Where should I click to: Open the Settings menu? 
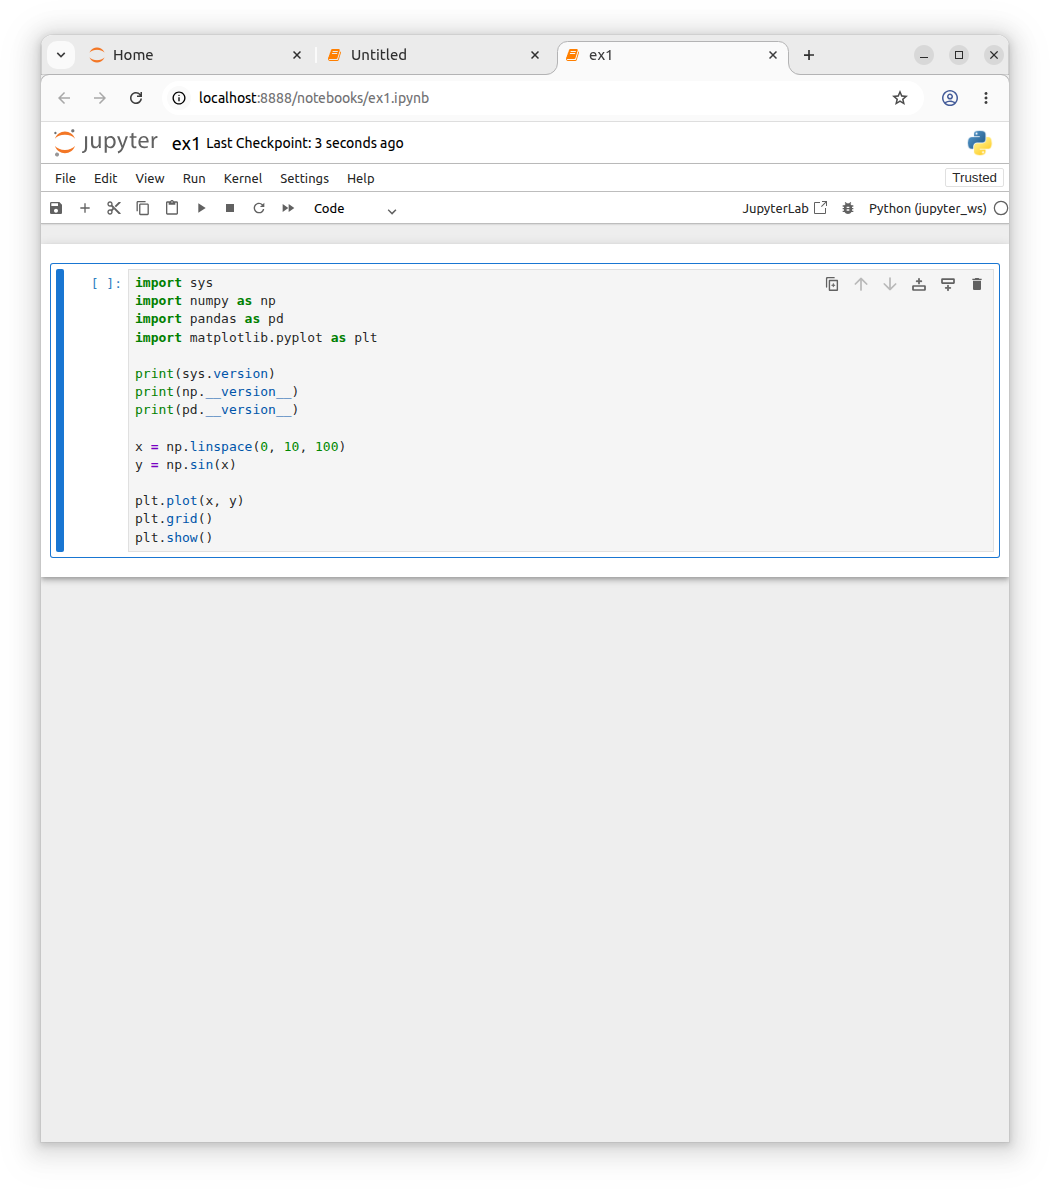point(304,178)
